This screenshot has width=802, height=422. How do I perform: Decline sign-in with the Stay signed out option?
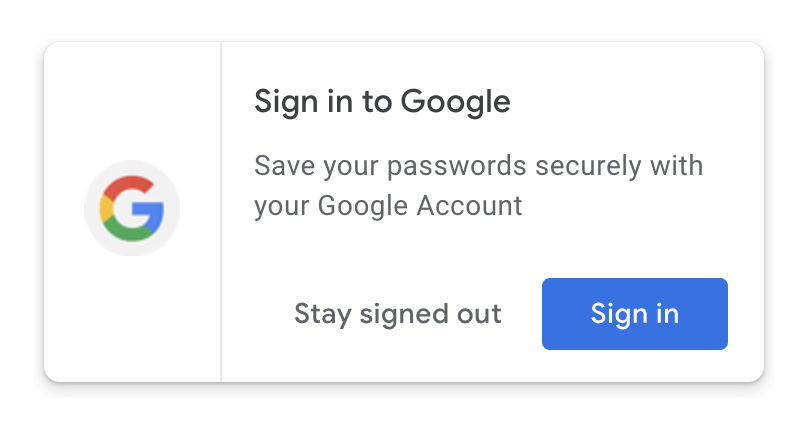397,314
